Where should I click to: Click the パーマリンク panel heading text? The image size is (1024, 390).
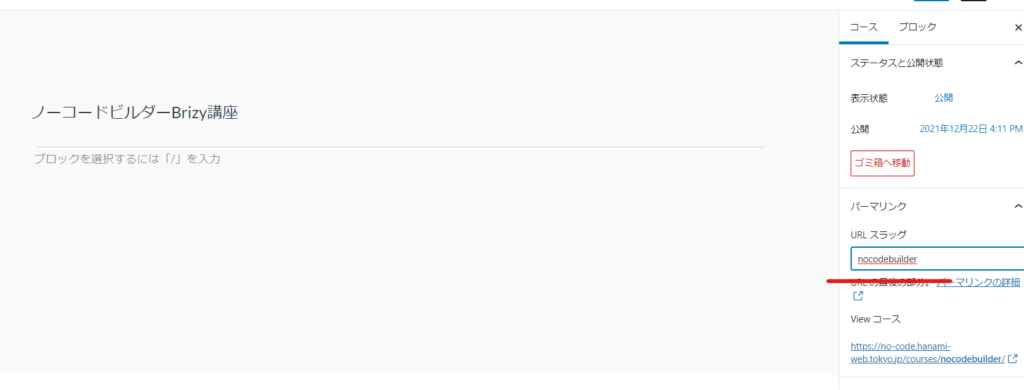pyautogui.click(x=878, y=206)
